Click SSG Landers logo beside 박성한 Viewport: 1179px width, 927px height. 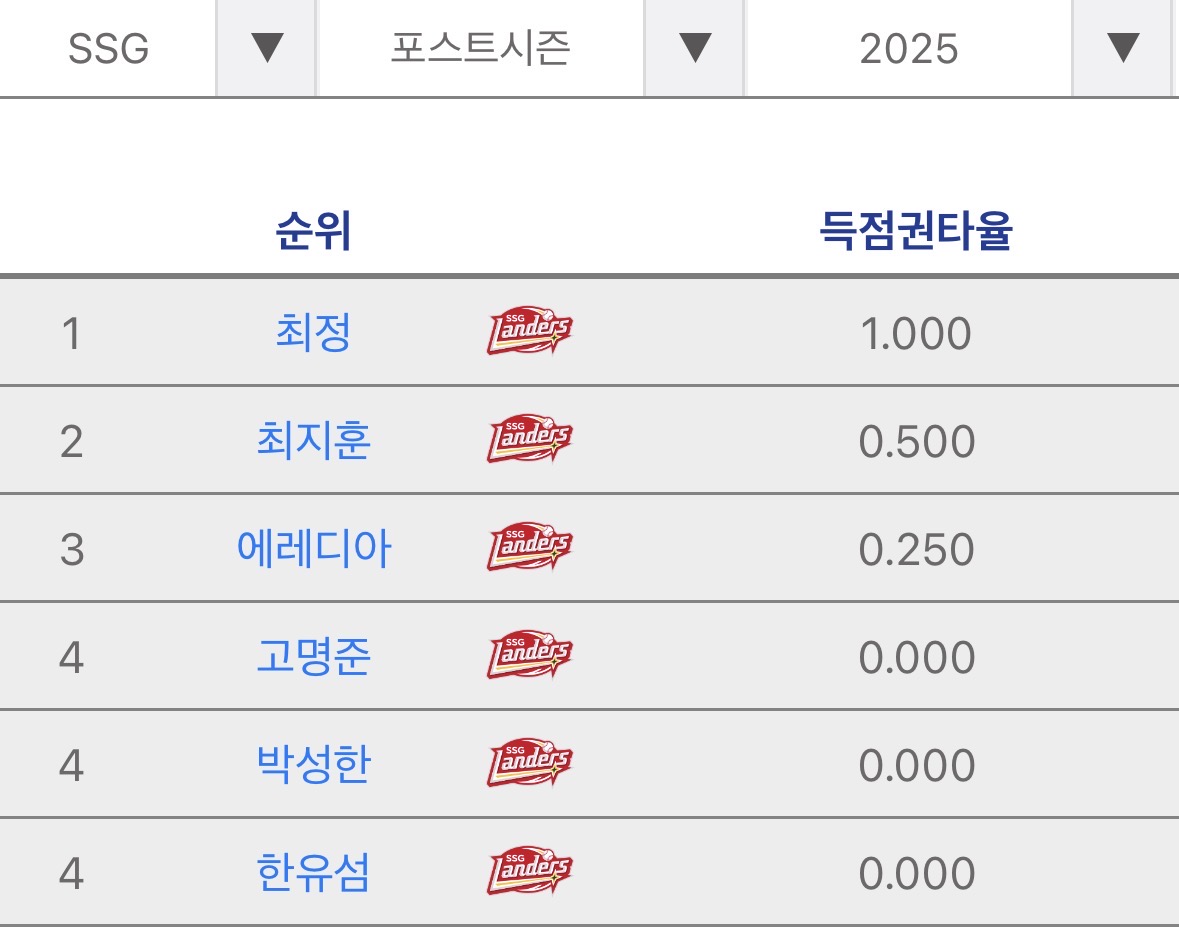[529, 765]
